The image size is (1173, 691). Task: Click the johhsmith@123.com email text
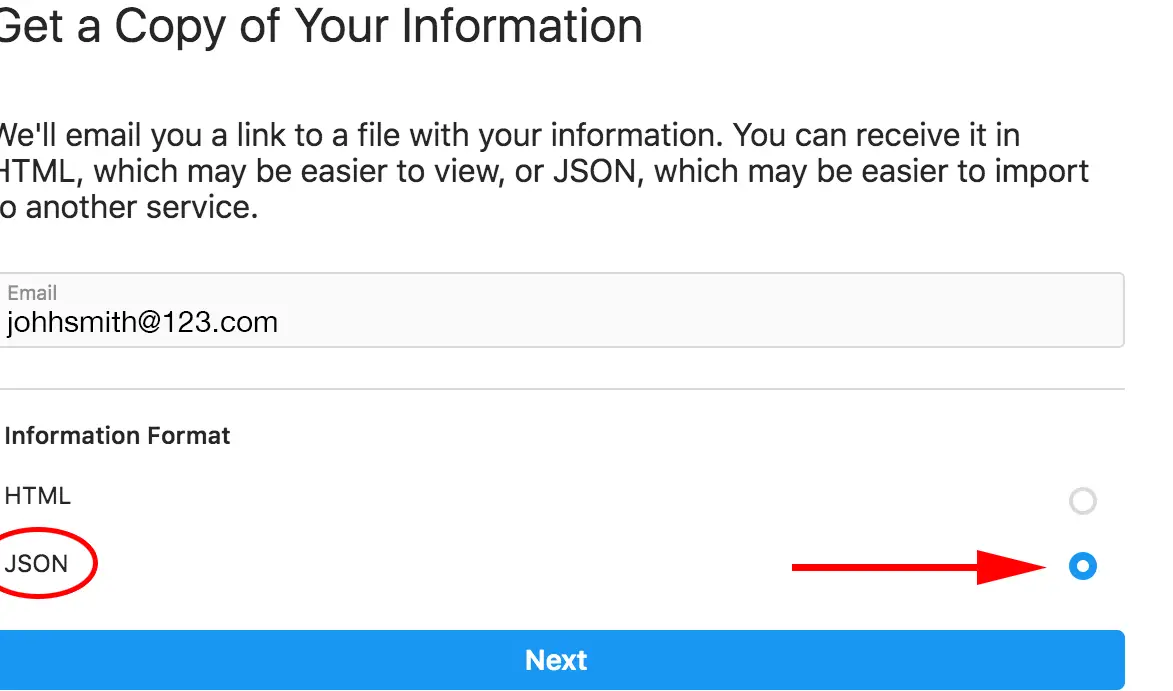pyautogui.click(x=142, y=322)
